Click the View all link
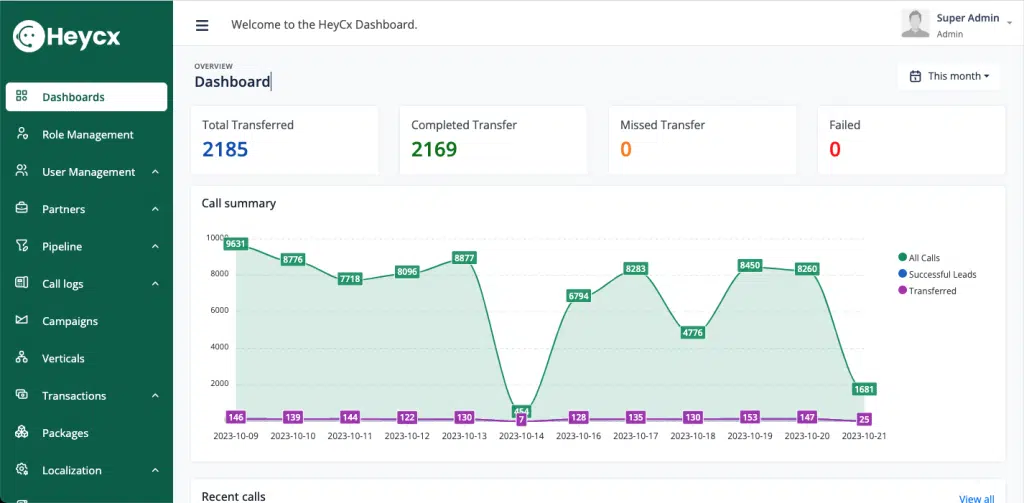Image resolution: width=1024 pixels, height=503 pixels. [976, 498]
